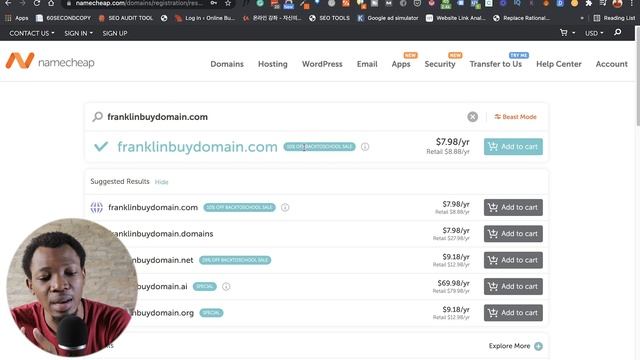Click info icon in suggested franklinbuydomain.com row
The image size is (640, 360).
[285, 207]
